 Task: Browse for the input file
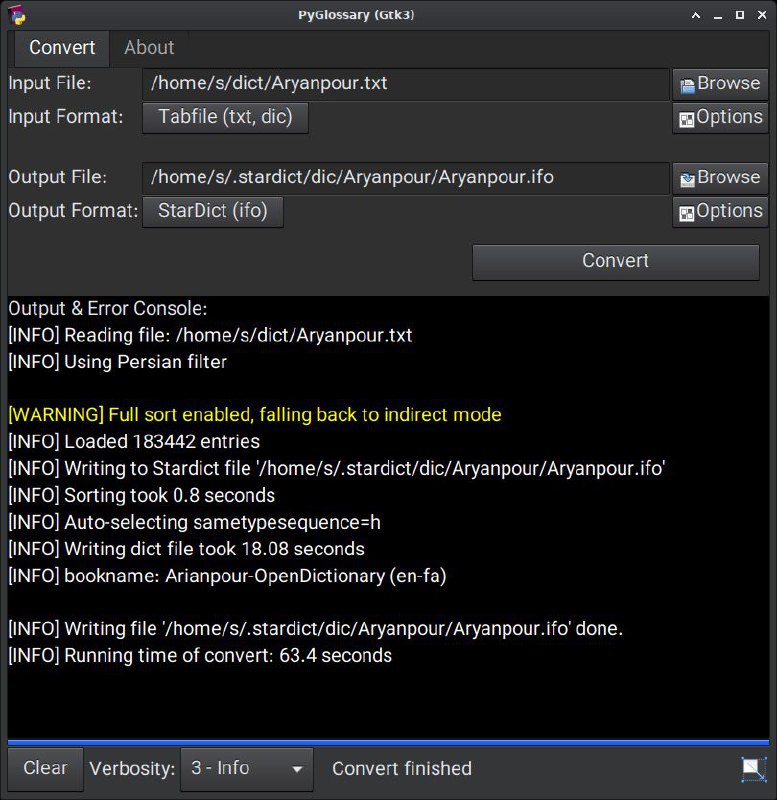coord(720,84)
